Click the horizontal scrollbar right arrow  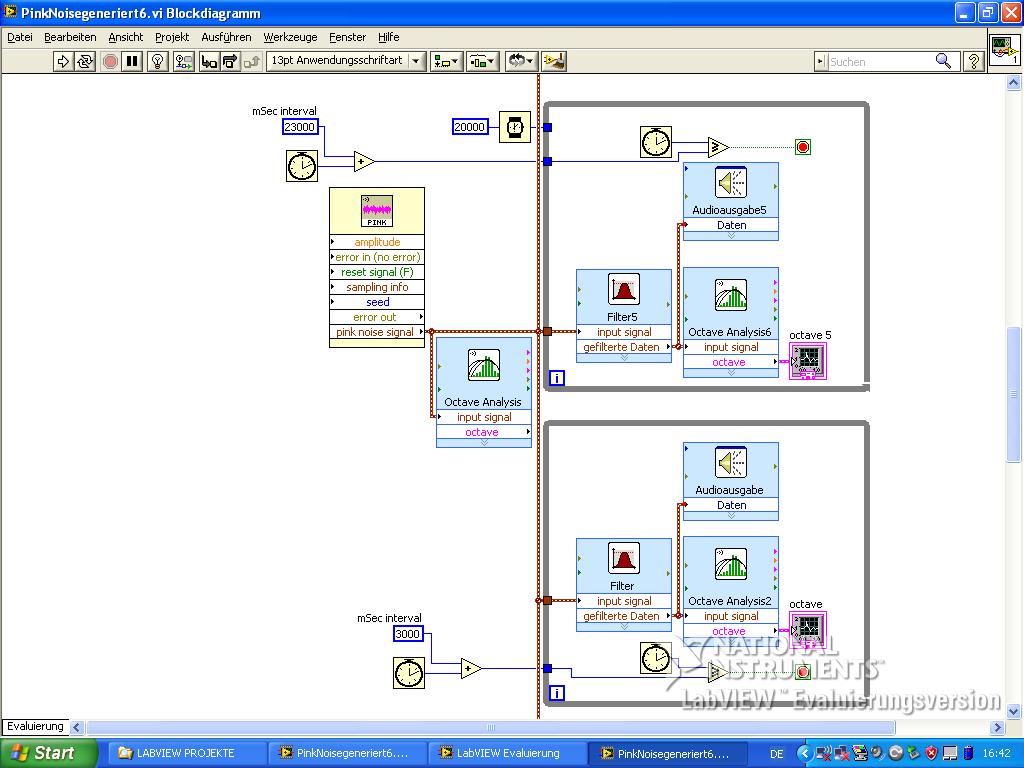(997, 727)
